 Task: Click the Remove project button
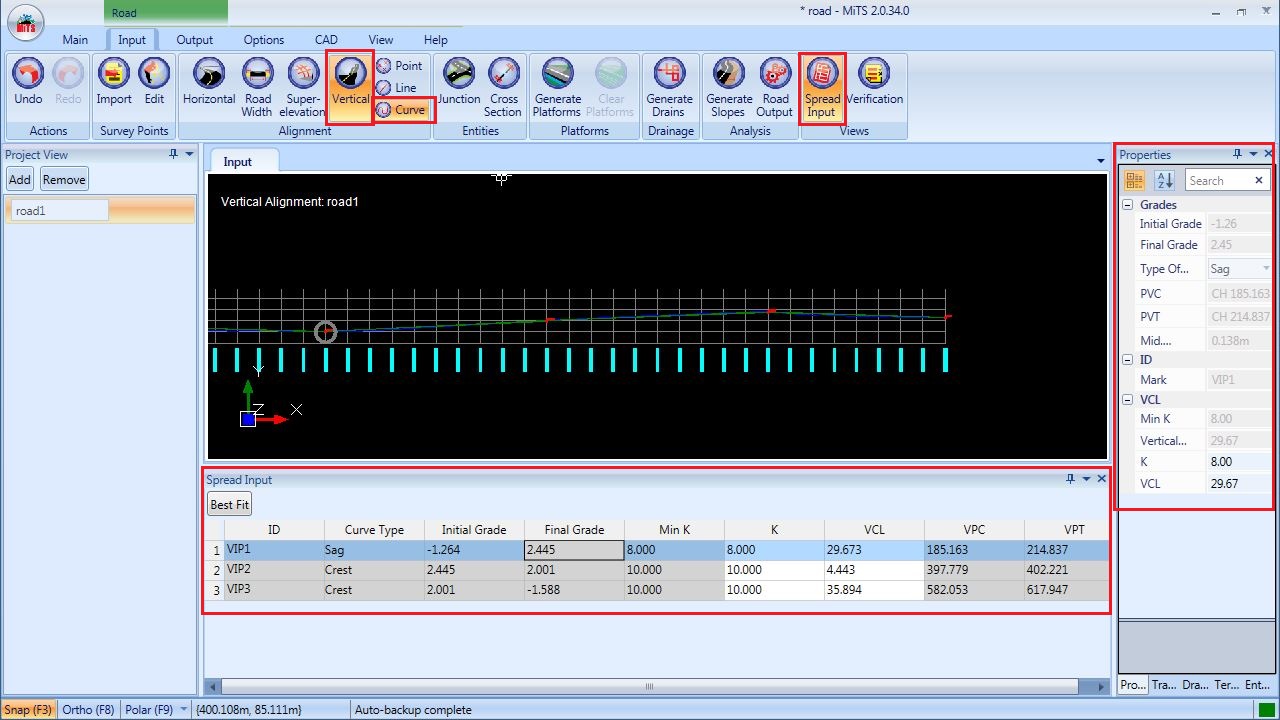[x=64, y=180]
